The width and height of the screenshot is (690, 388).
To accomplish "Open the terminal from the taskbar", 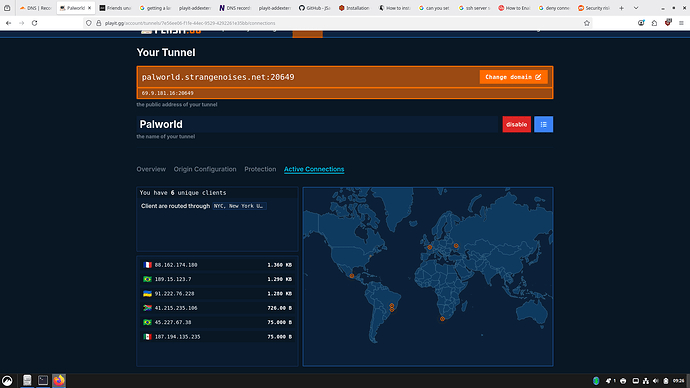I will pos(43,380).
